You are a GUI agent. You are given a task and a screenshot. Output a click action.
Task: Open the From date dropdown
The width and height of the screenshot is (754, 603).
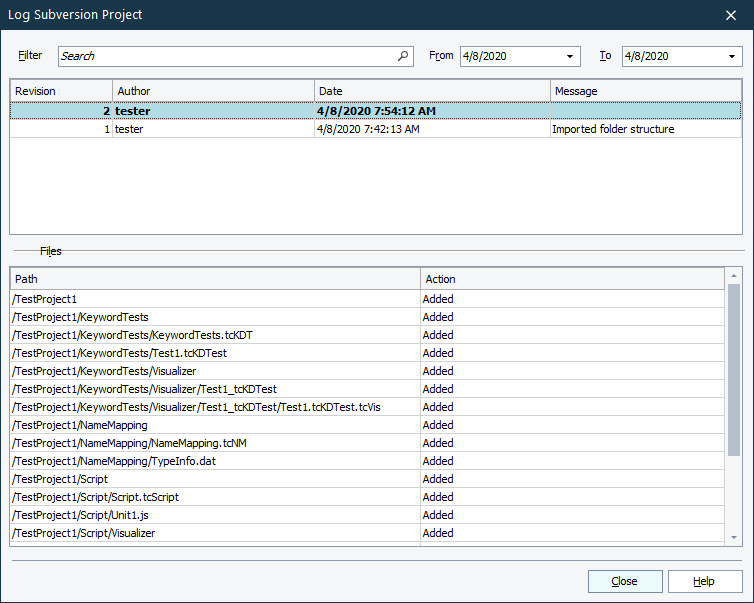click(x=571, y=57)
